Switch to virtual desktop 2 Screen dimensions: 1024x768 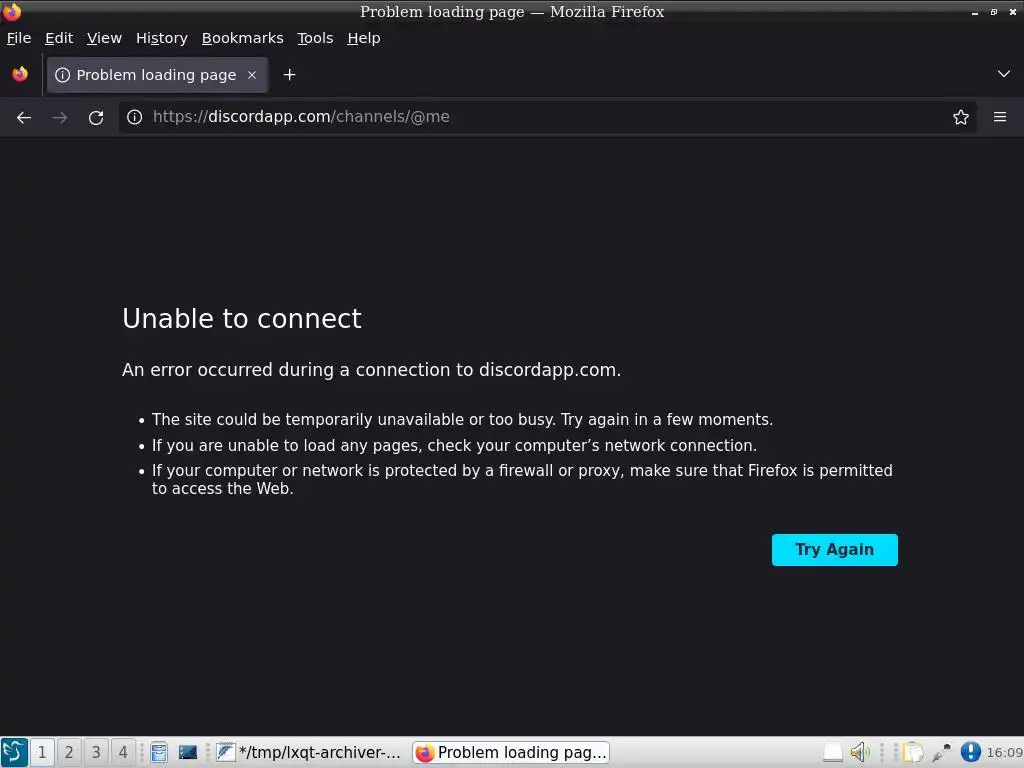point(69,752)
